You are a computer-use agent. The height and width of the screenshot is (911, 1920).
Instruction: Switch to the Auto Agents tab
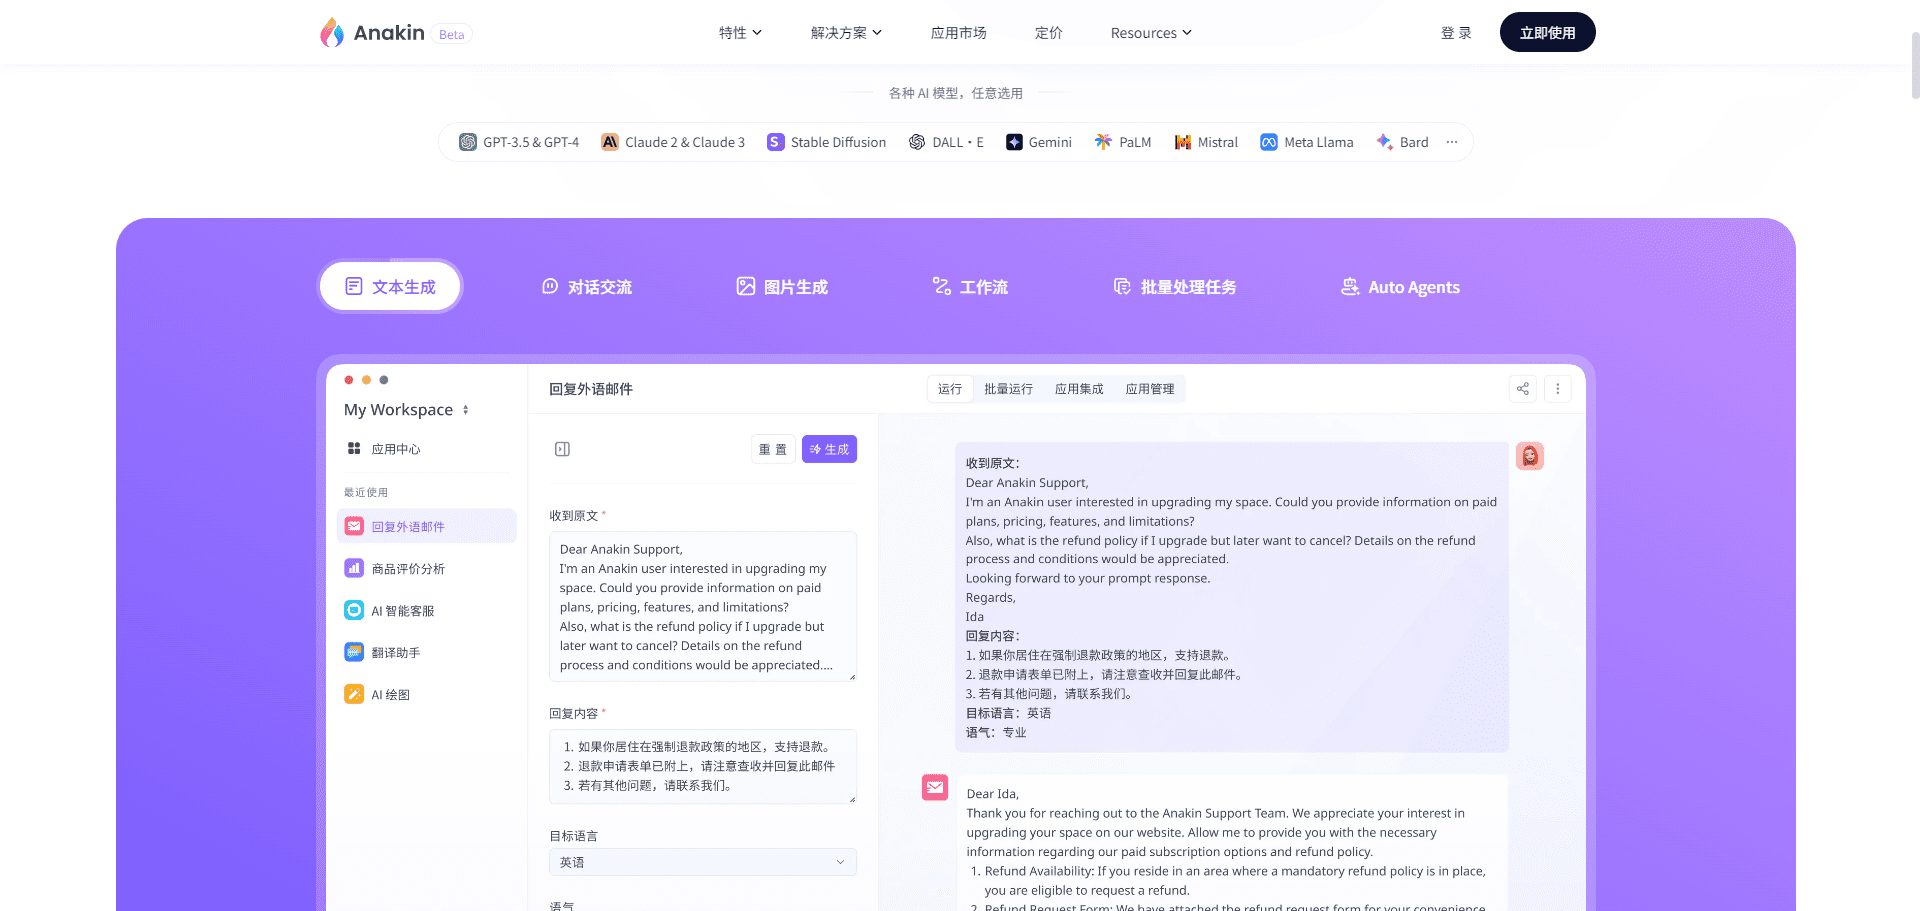point(1400,287)
